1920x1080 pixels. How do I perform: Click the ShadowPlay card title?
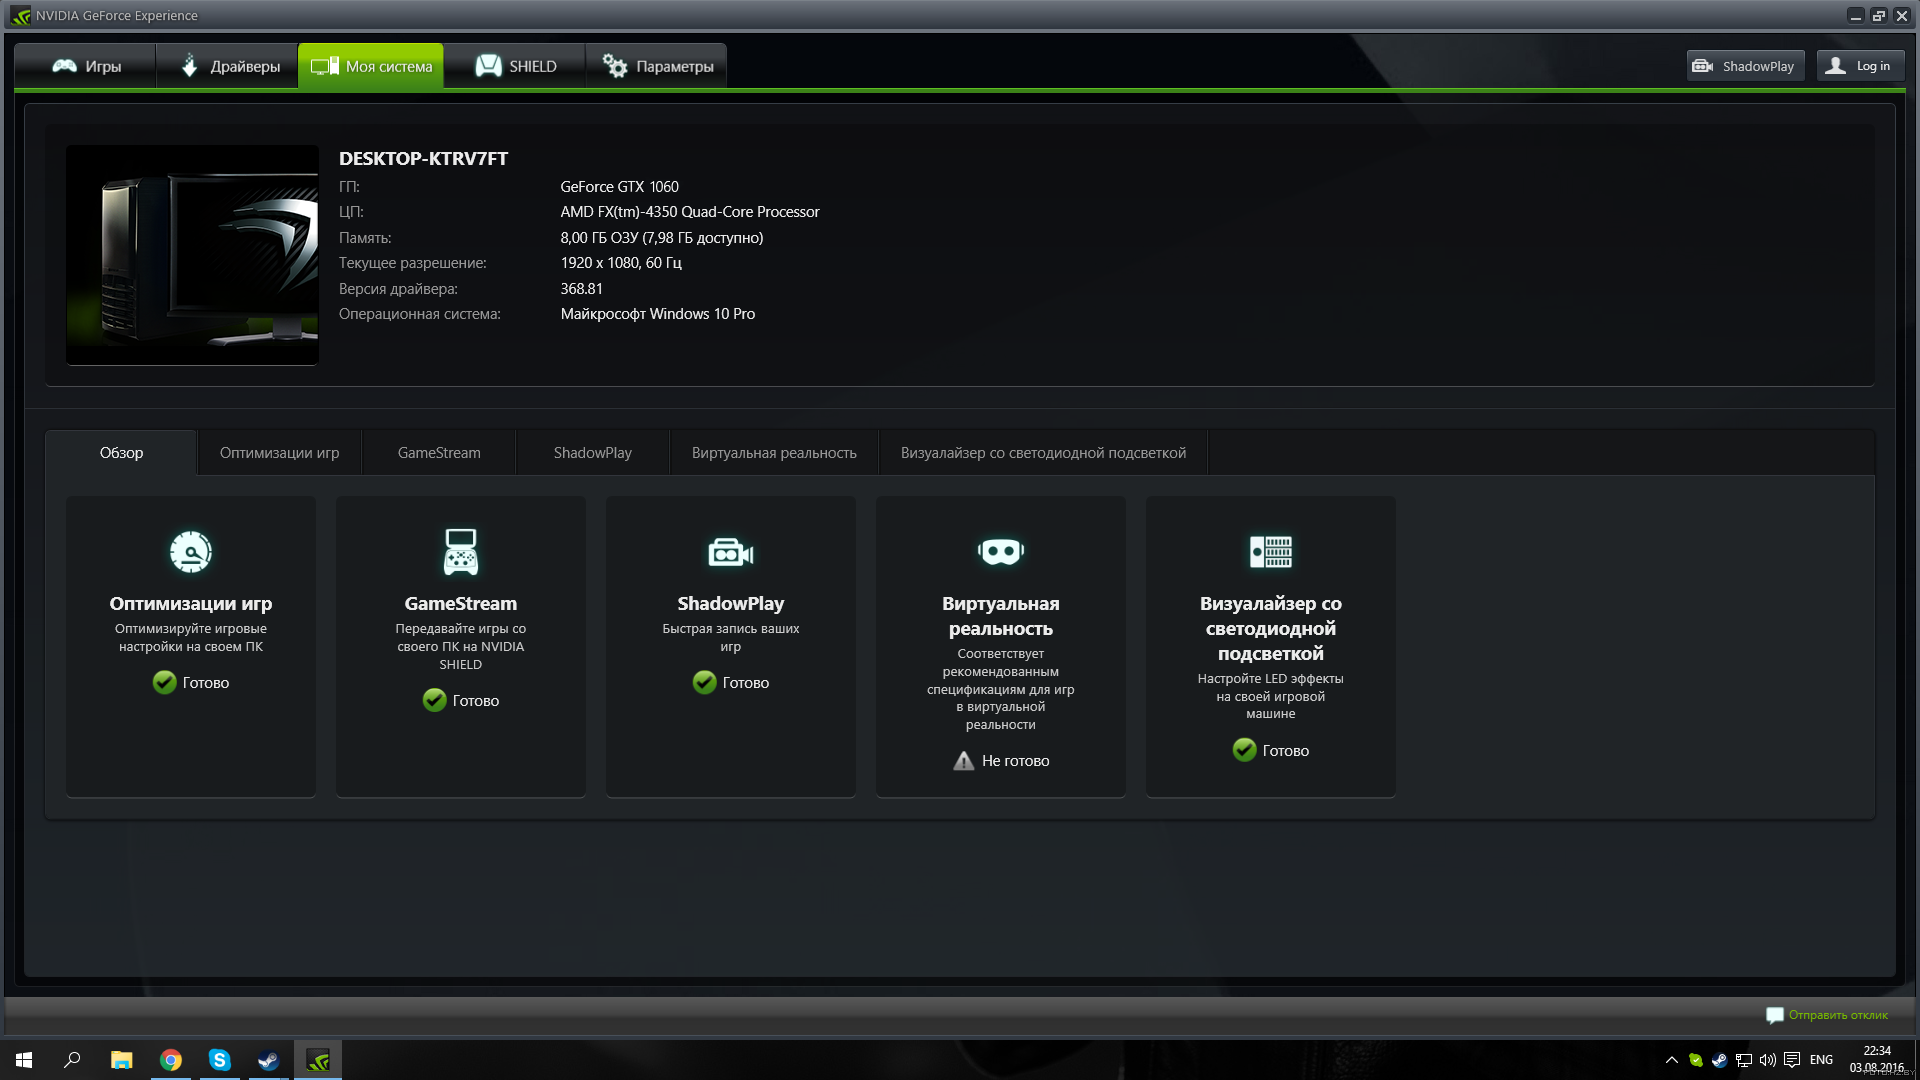click(x=731, y=603)
